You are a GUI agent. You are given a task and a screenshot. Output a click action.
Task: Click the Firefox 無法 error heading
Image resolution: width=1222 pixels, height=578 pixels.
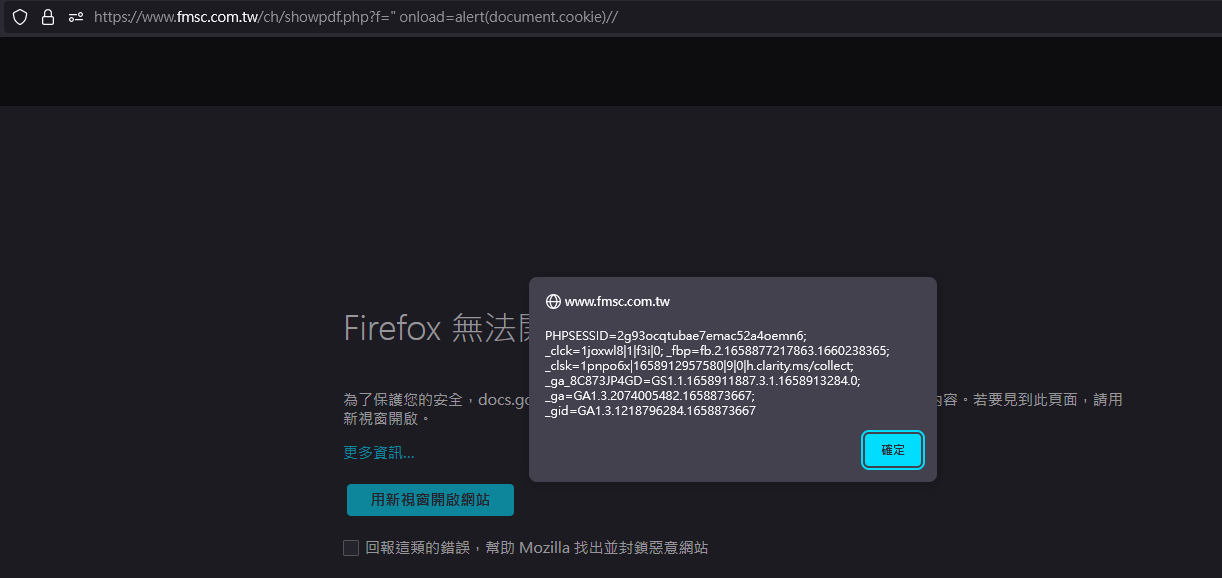[x=436, y=328]
